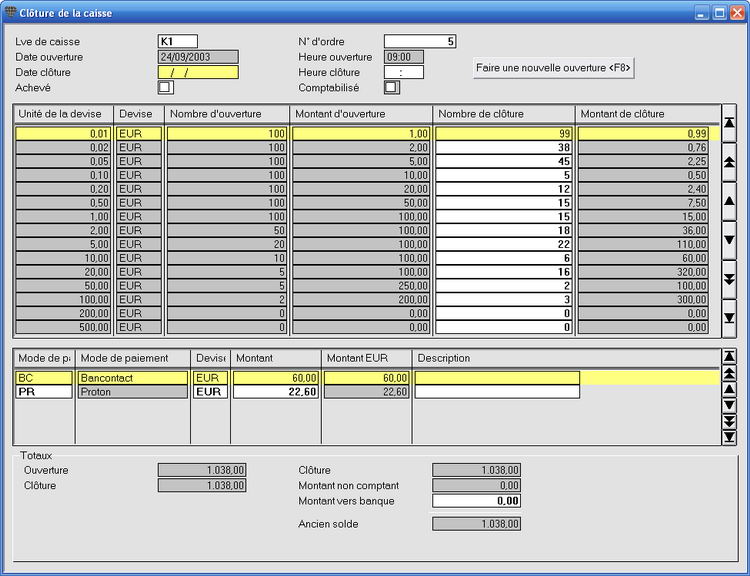Maximize the Clôture de la caisse window
Image resolution: width=750 pixels, height=576 pixels.
click(719, 12)
